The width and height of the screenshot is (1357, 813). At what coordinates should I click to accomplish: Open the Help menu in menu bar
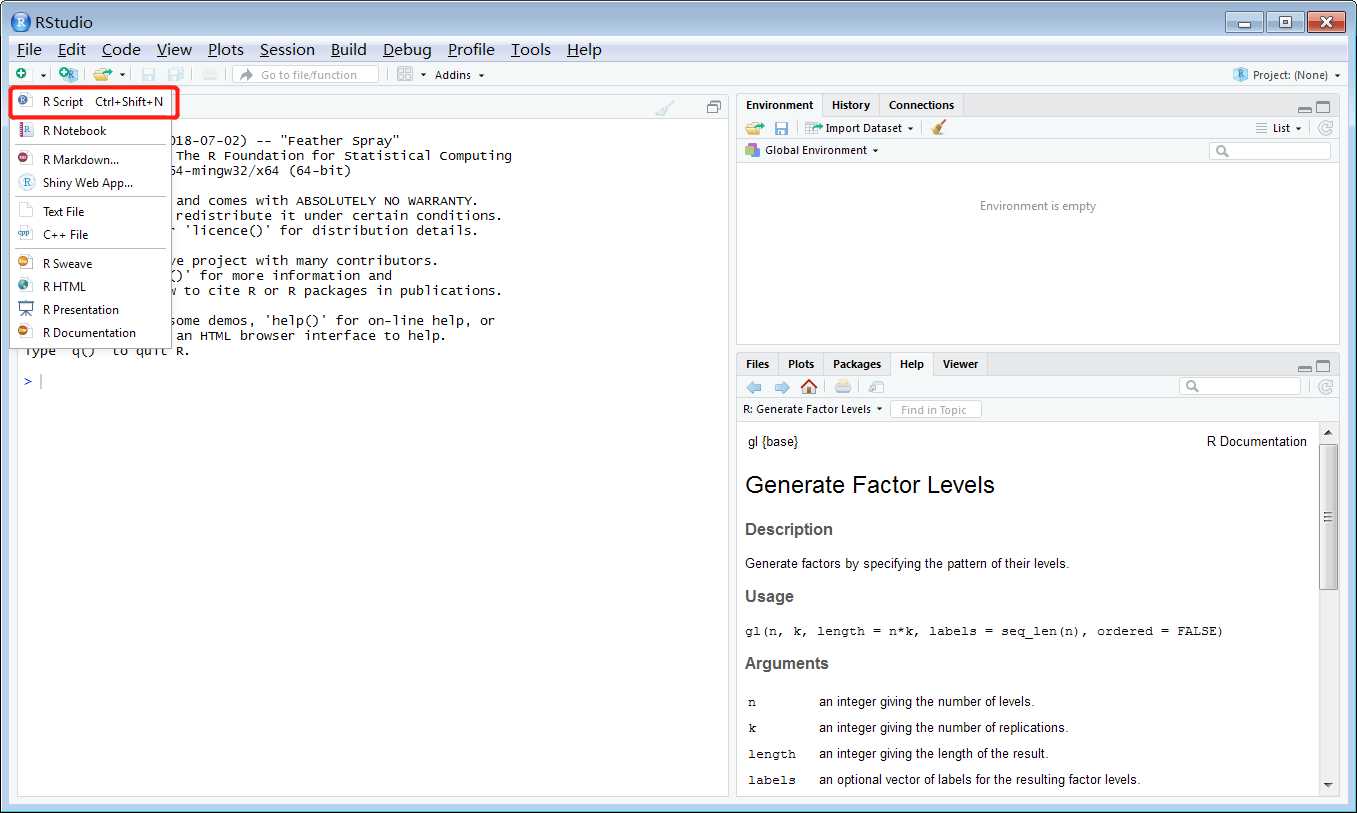[584, 49]
